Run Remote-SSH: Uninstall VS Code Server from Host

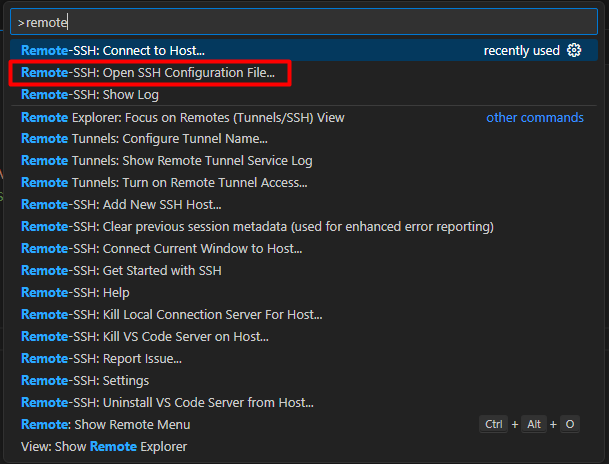(304, 402)
